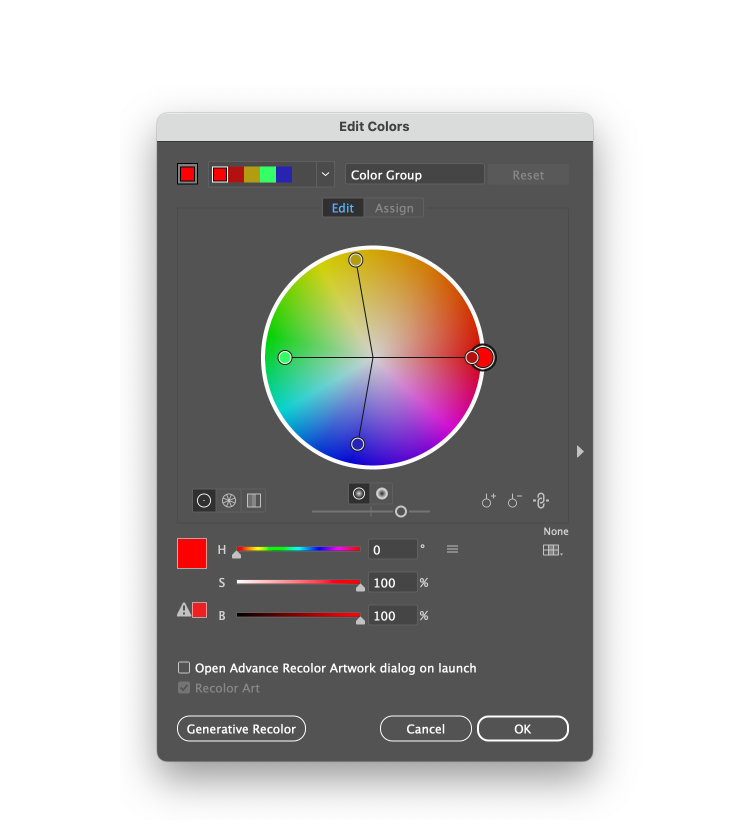Click the green color marker on wheel
Image resolution: width=750 pixels, height=830 pixels.
(285, 357)
